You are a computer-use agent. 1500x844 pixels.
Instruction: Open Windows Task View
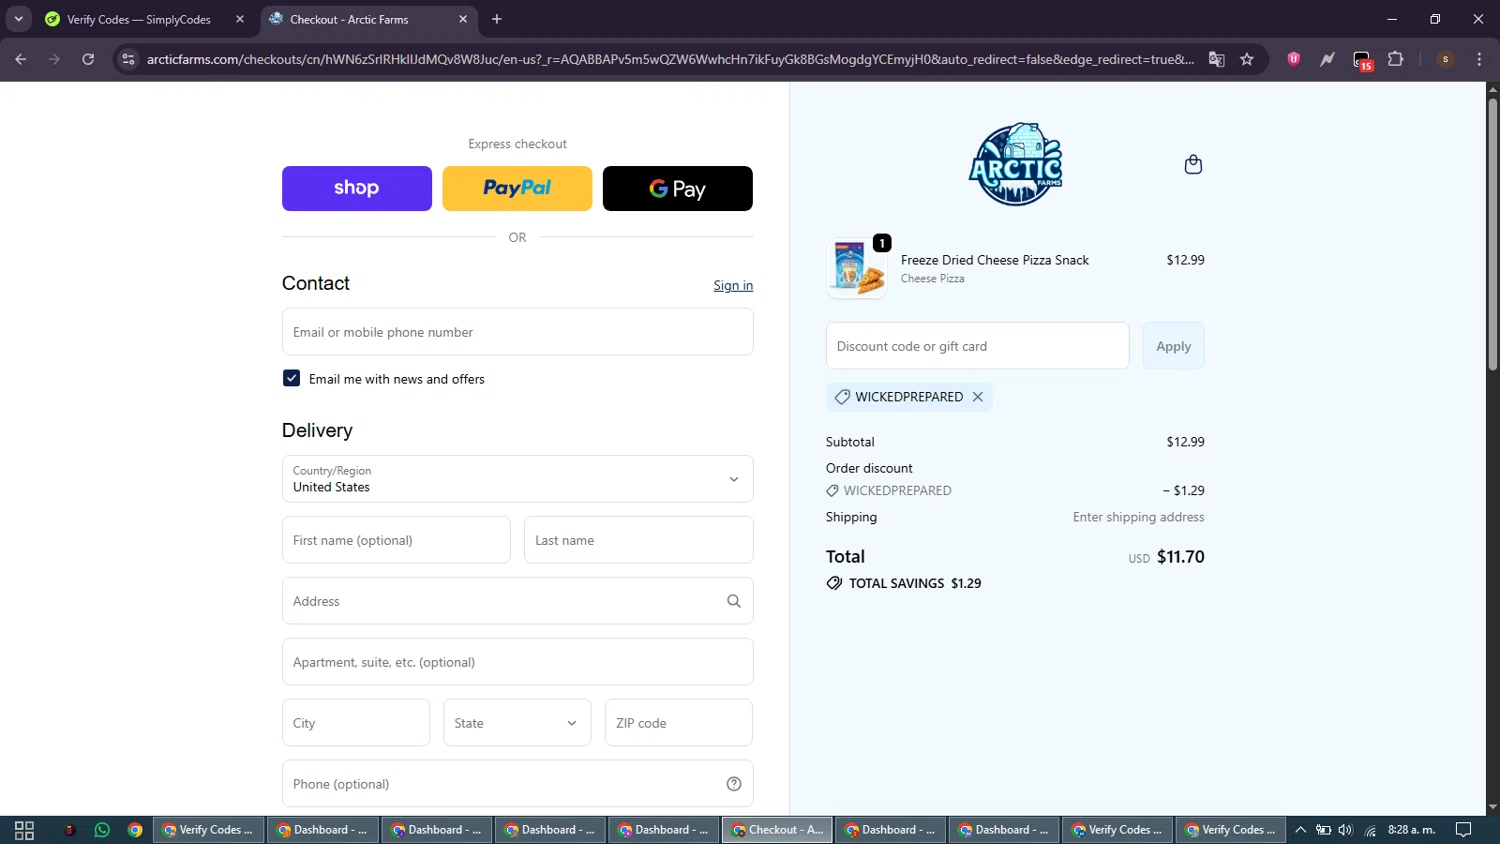click(24, 830)
